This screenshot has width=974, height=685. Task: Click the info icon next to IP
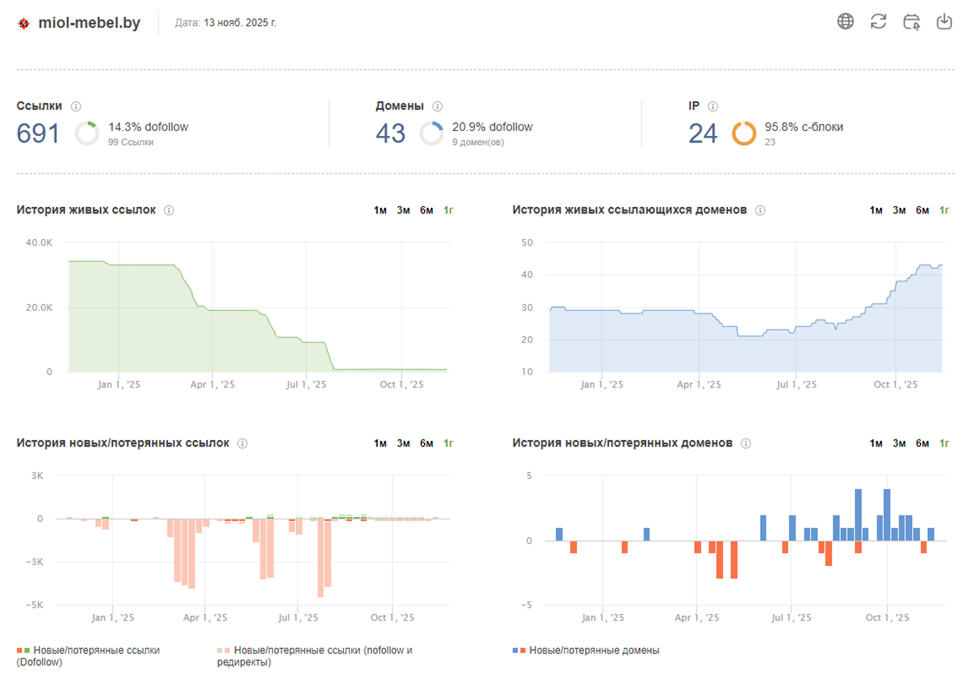pos(713,106)
